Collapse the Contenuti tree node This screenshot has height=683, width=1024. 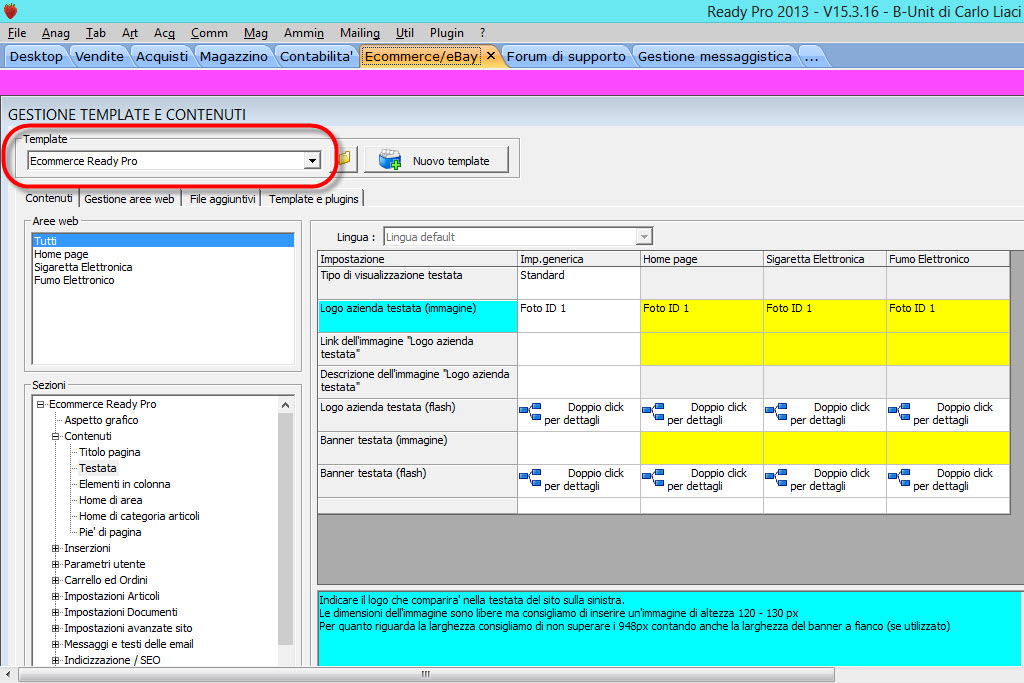56,437
